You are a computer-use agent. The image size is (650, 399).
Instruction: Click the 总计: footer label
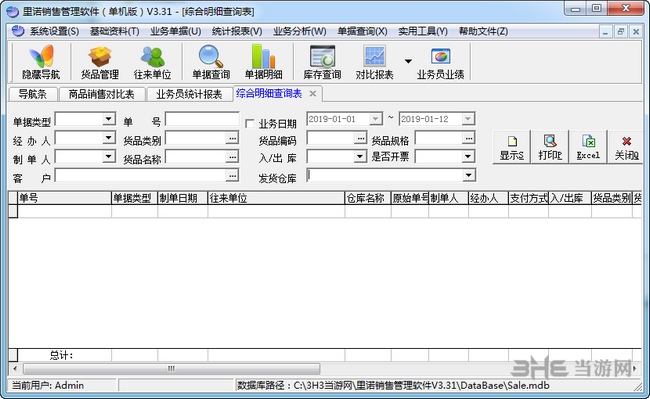(x=61, y=355)
